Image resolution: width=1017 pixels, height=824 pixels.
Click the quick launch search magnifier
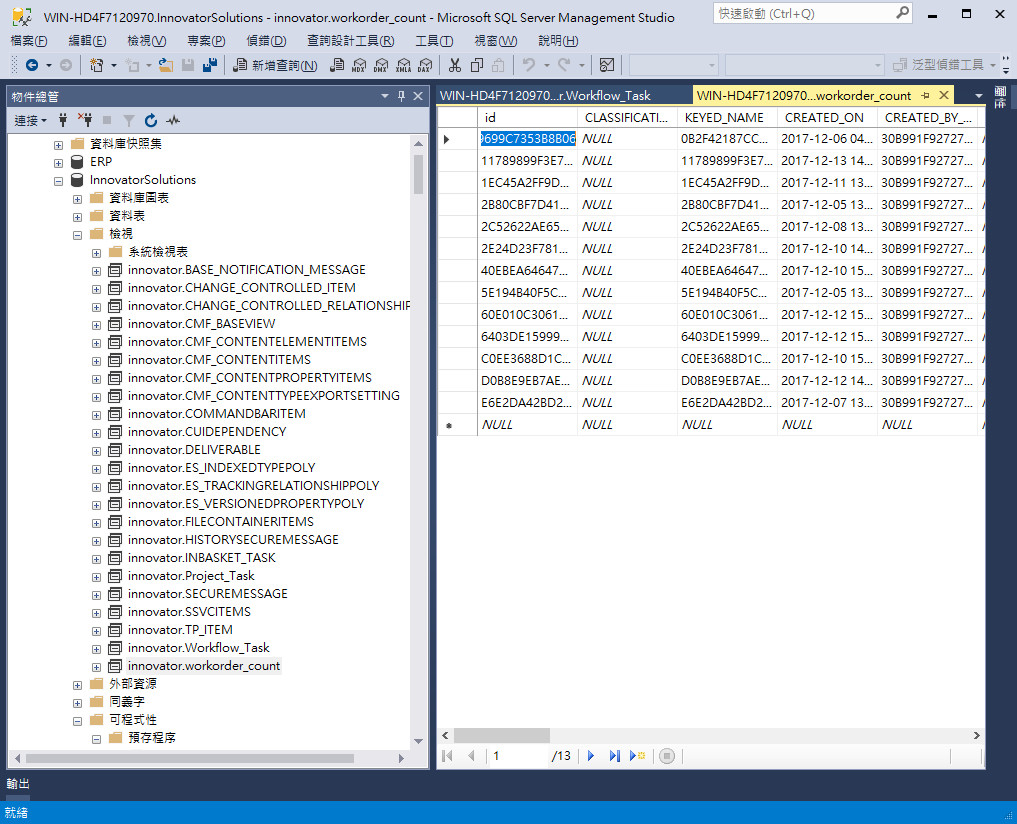[x=902, y=13]
